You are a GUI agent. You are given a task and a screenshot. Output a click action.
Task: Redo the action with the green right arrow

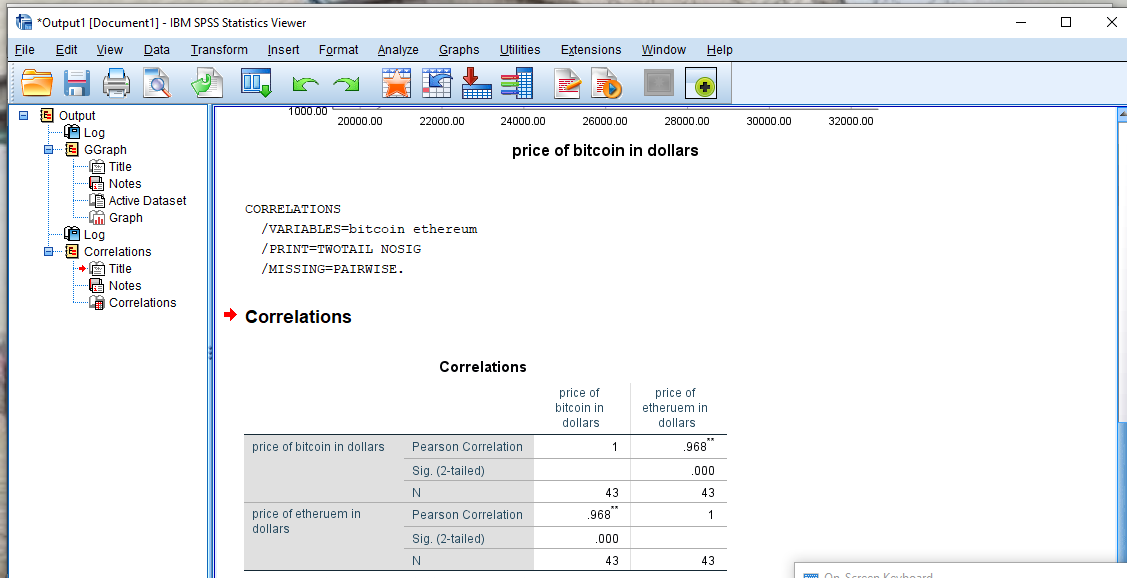pyautogui.click(x=346, y=84)
